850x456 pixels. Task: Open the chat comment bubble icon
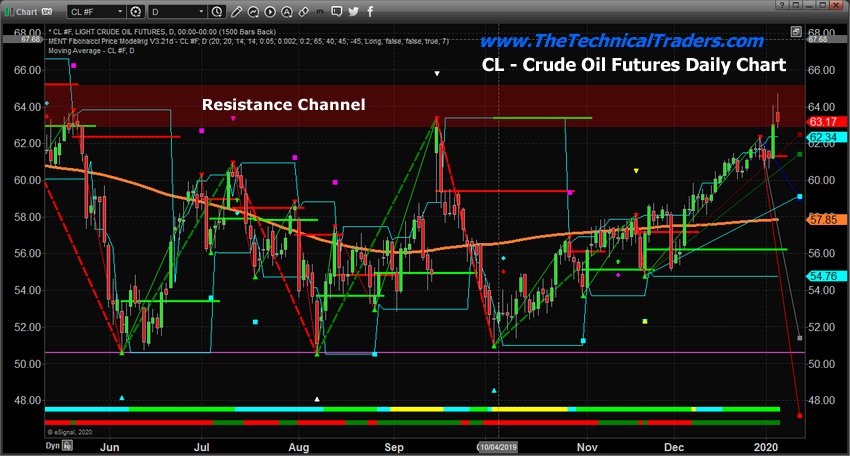click(x=337, y=11)
